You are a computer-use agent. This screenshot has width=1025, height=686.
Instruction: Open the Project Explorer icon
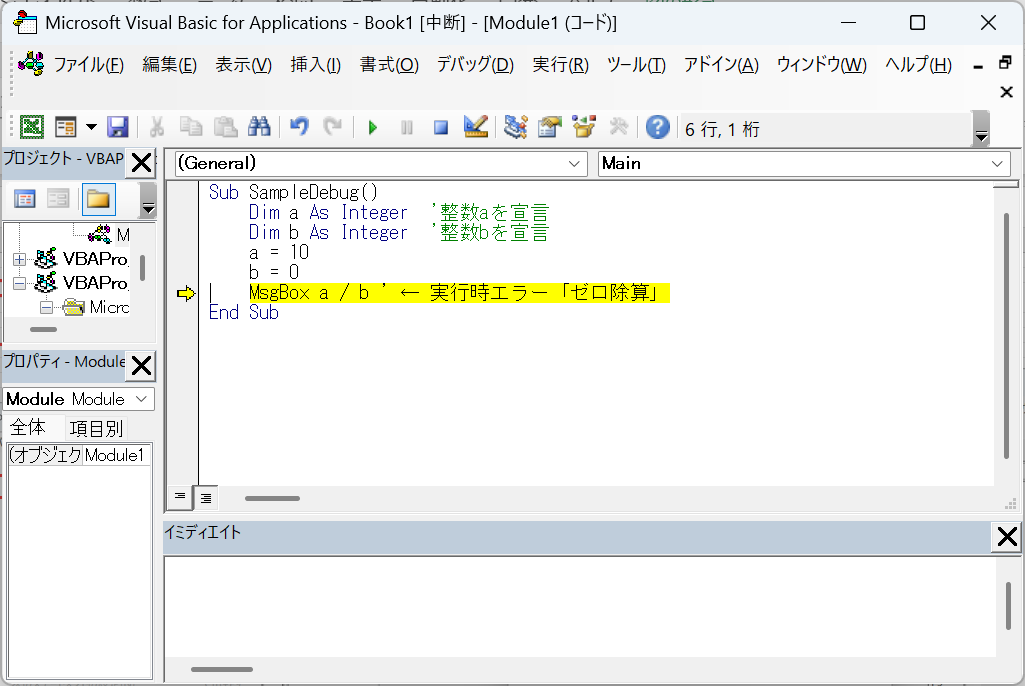pos(516,126)
